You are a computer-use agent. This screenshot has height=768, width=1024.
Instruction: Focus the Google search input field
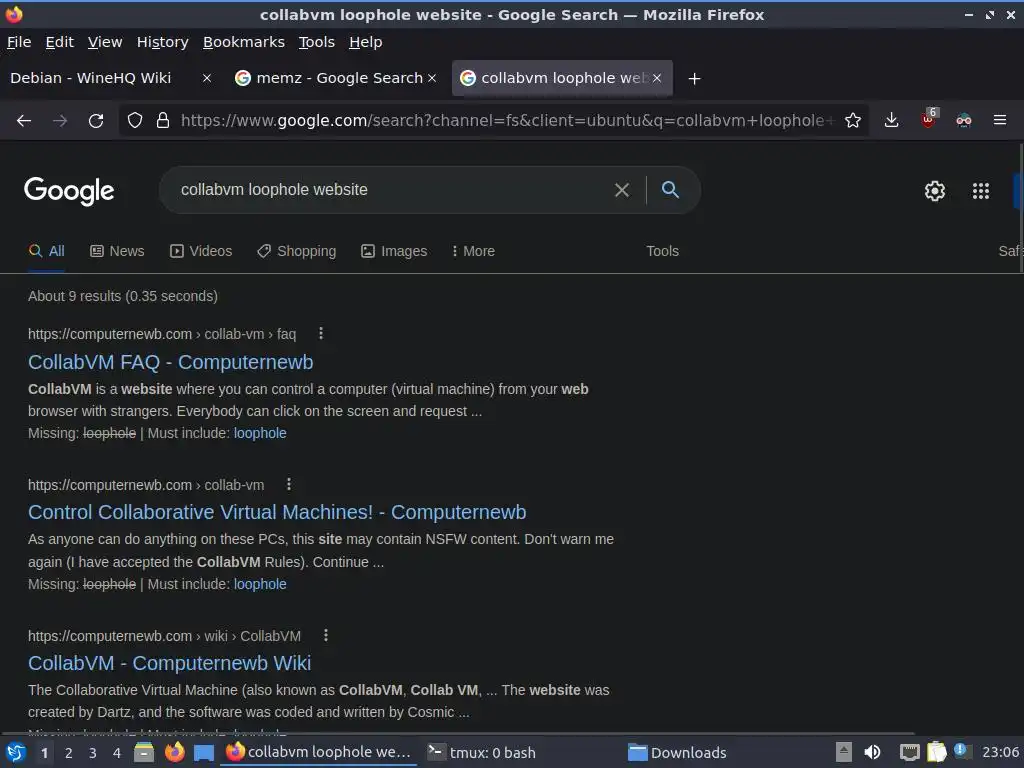pos(392,190)
